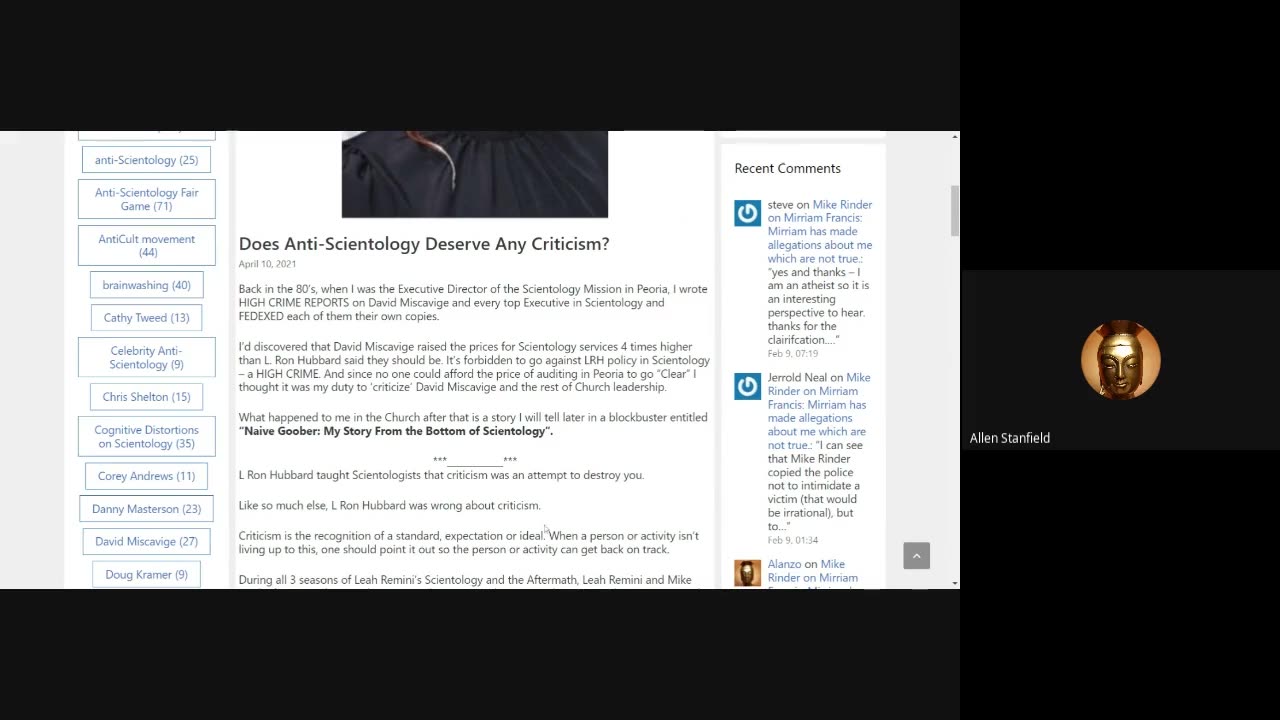
Task: Click the line 'Like so much else, L Ron Hubbard was wrong'
Action: pyautogui.click(x=389, y=505)
